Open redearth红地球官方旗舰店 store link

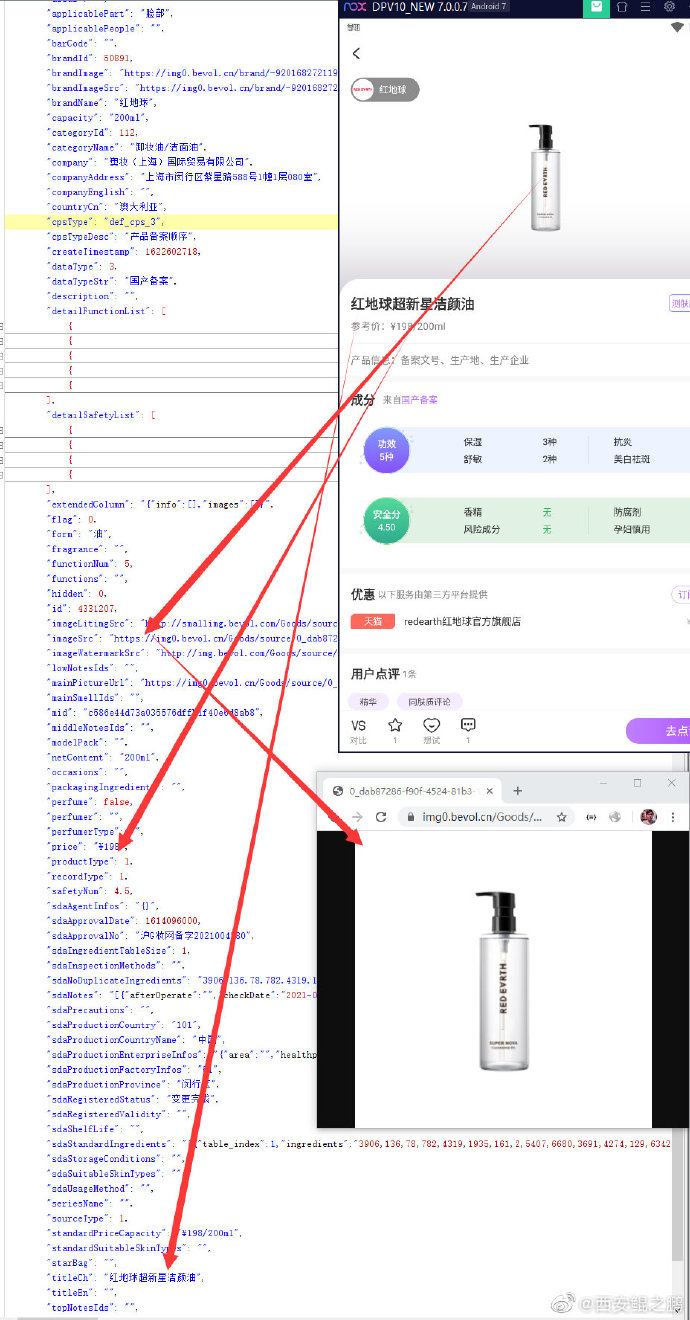tap(462, 621)
